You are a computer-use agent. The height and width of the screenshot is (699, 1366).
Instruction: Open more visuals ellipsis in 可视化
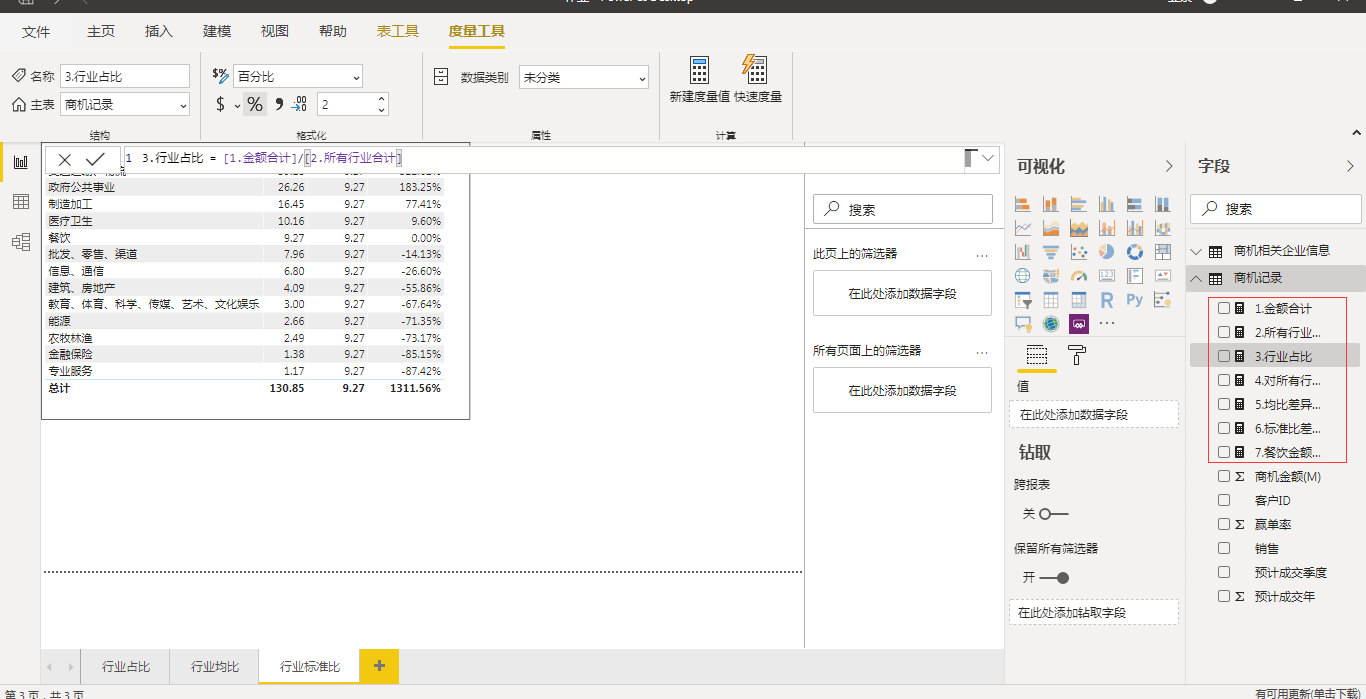(1107, 323)
